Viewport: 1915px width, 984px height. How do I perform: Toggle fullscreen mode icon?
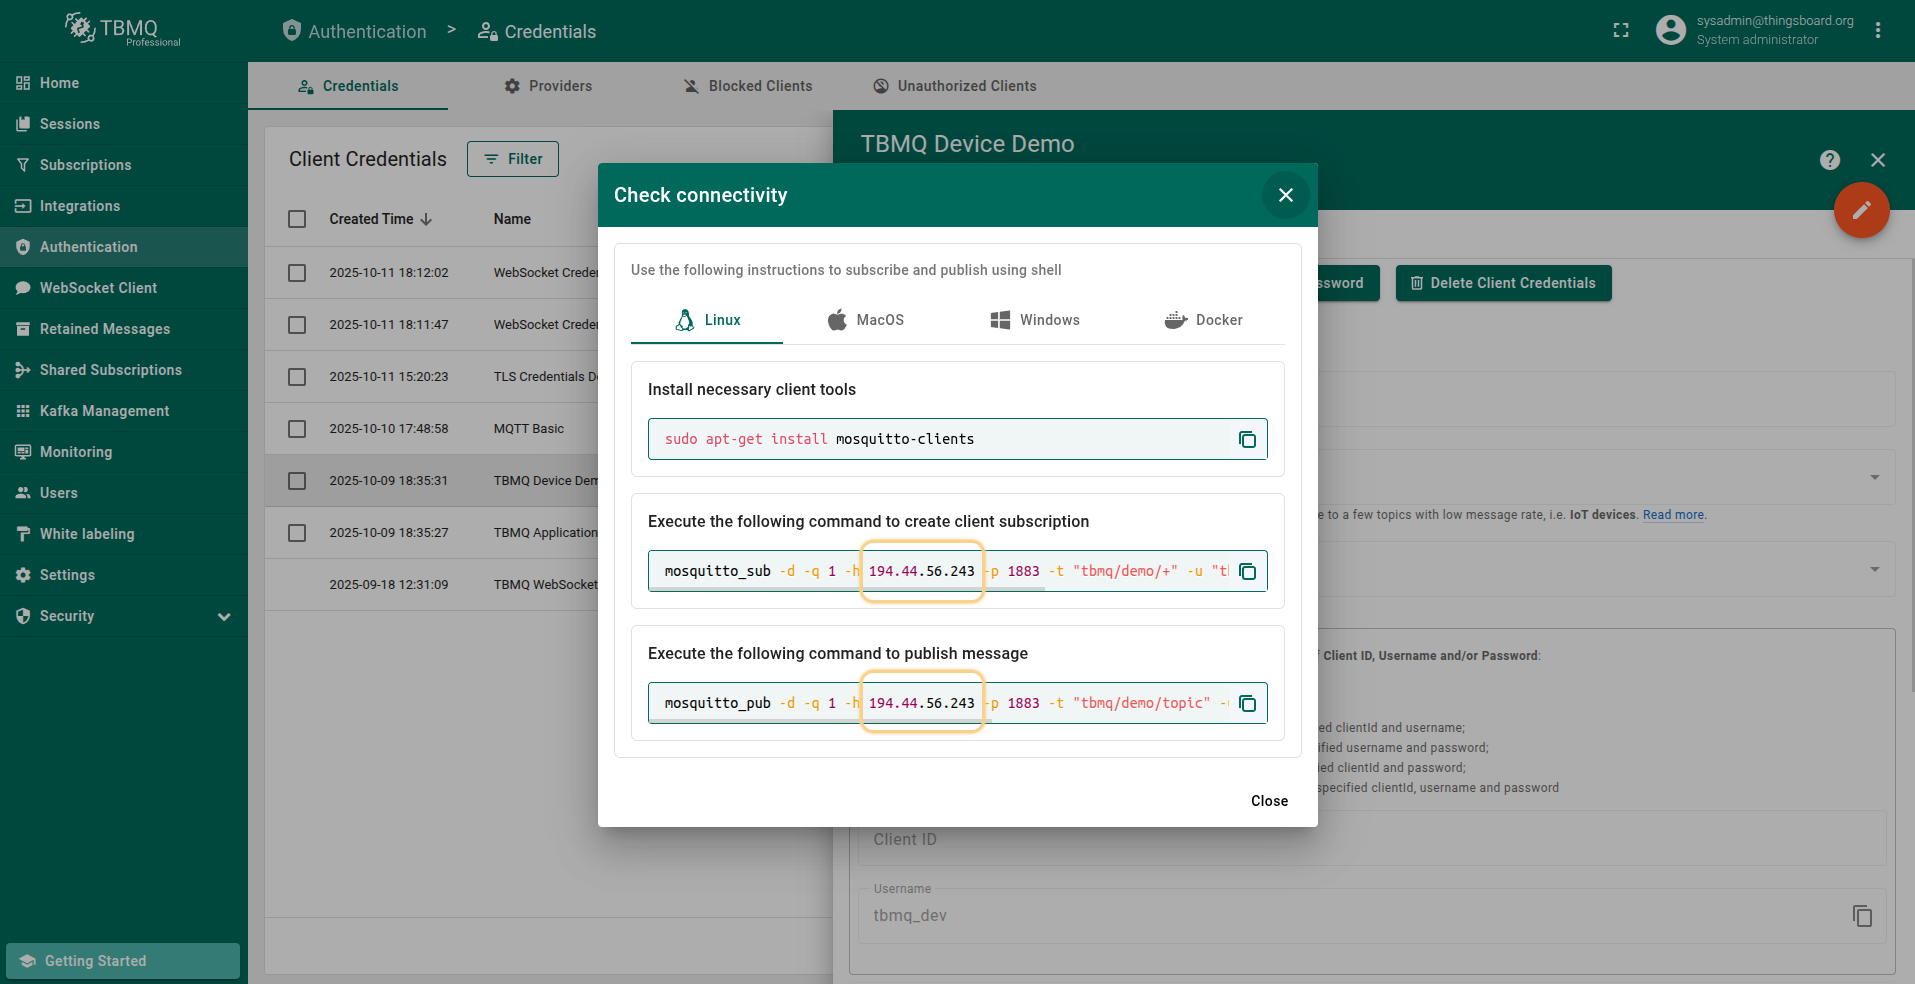pos(1621,31)
